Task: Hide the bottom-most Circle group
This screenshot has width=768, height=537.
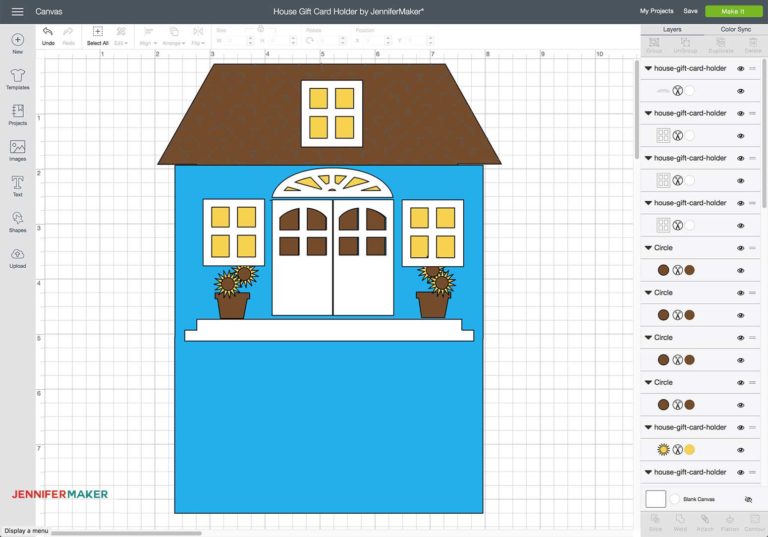Action: 741,383
